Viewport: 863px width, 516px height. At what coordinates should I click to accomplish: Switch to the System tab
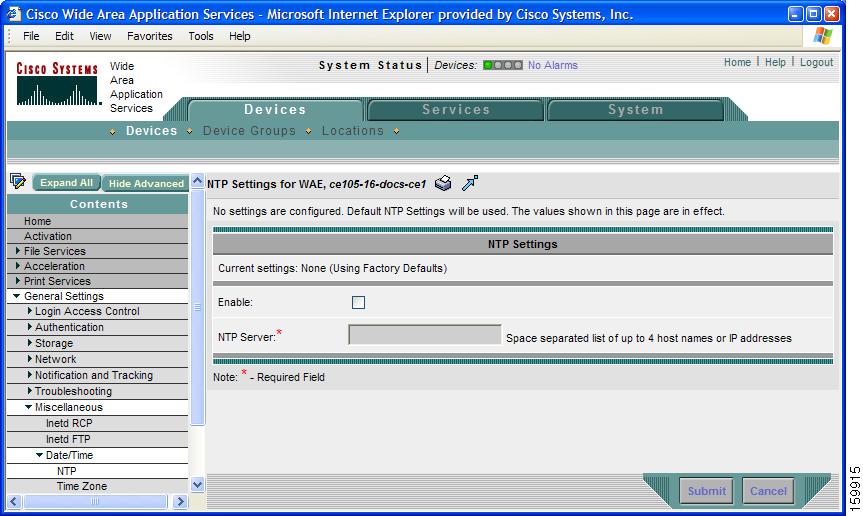[635, 109]
